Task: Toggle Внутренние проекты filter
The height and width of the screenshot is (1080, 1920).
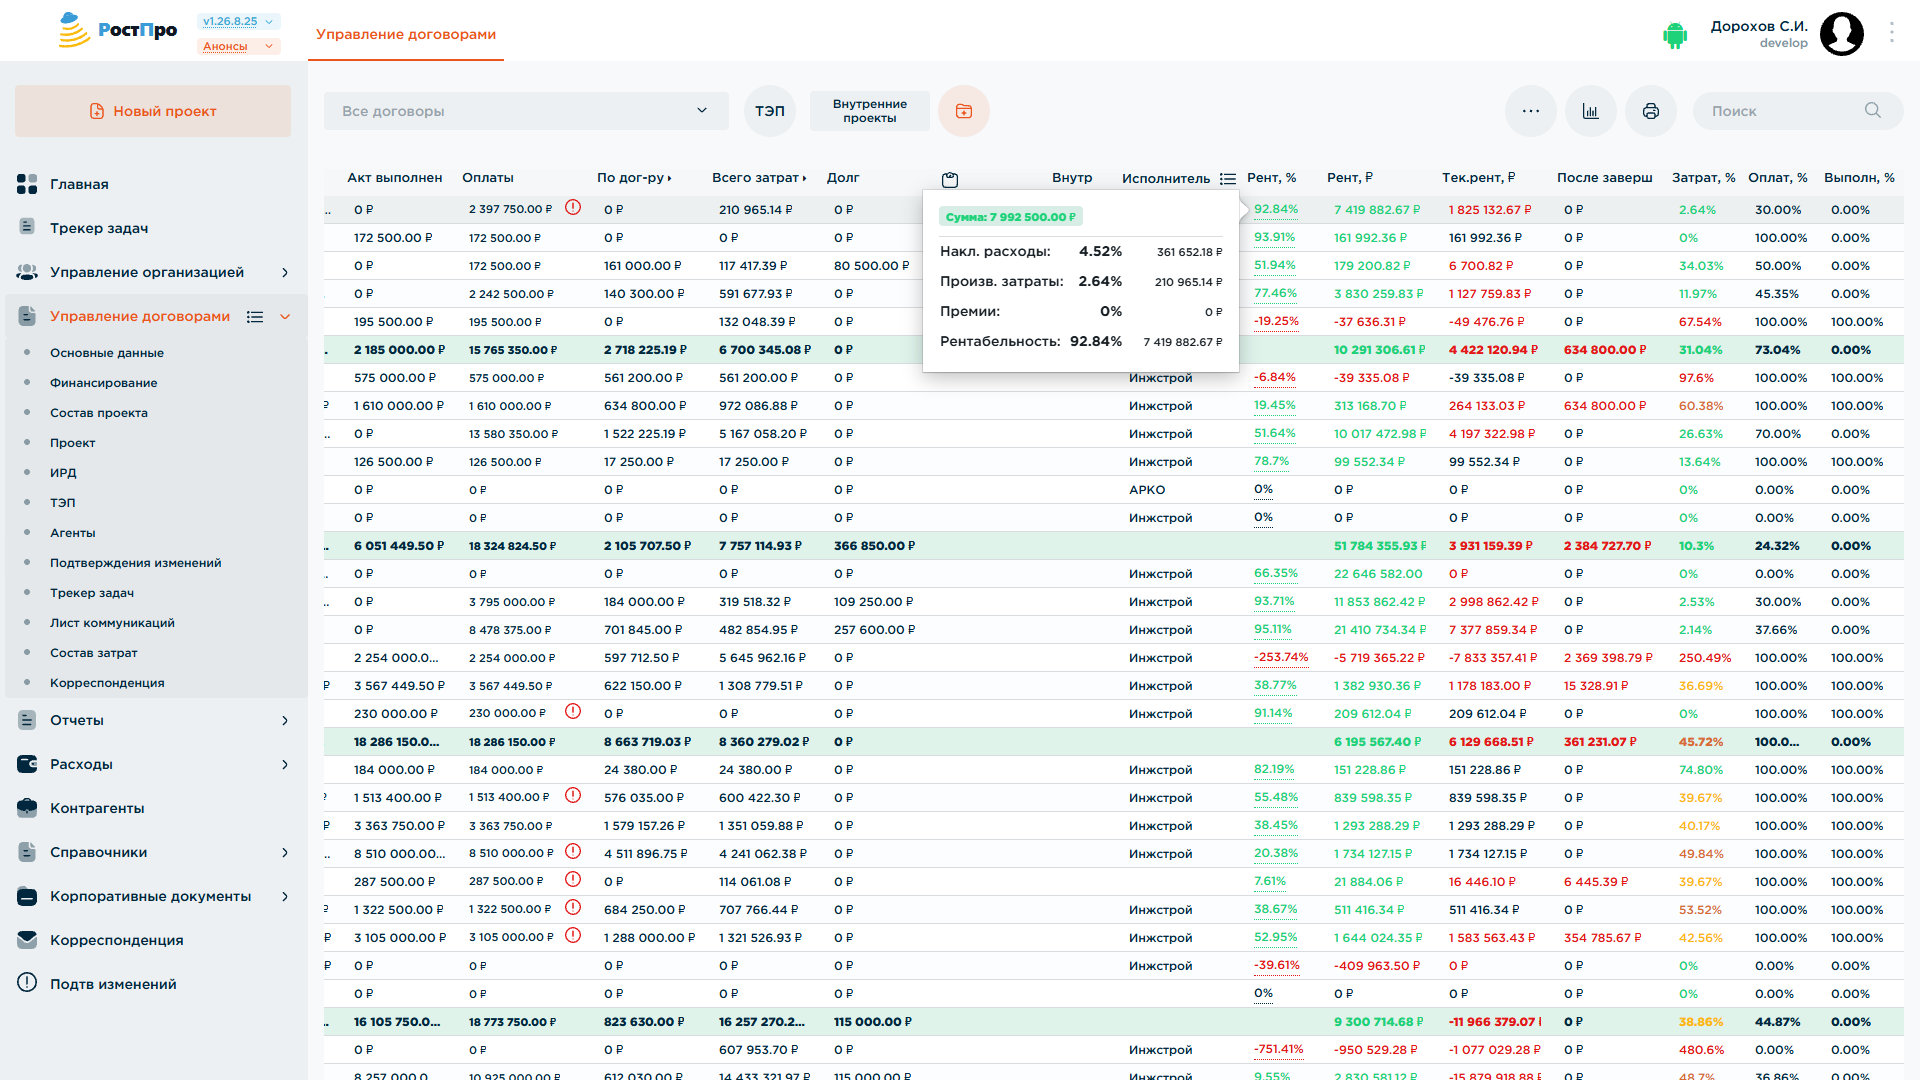Action: pyautogui.click(x=870, y=111)
